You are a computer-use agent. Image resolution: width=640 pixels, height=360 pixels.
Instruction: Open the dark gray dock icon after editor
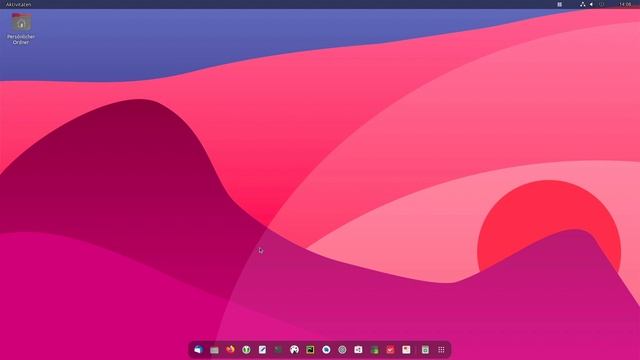point(278,350)
